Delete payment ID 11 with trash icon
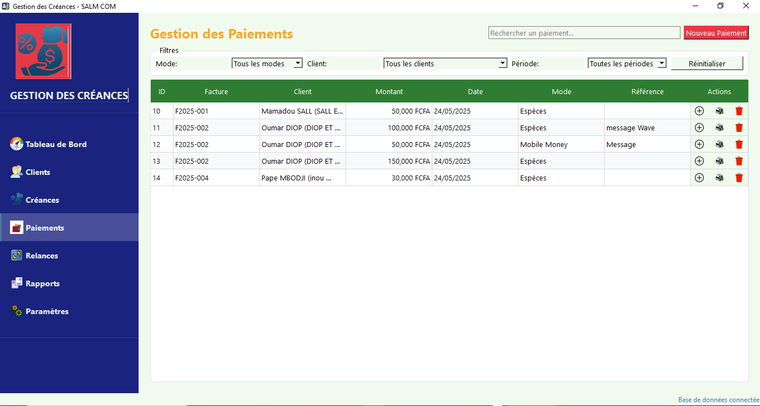 pos(739,127)
